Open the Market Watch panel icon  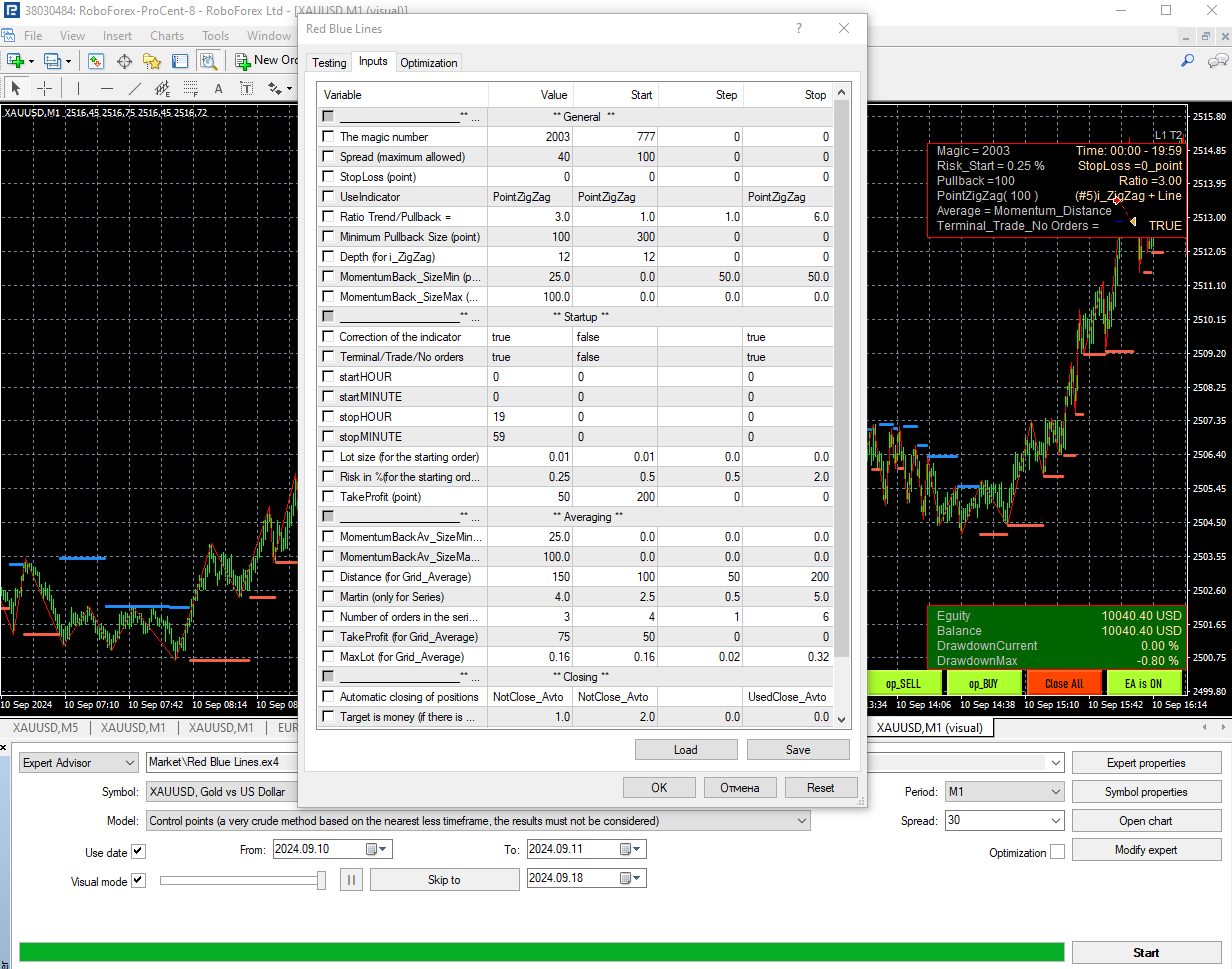point(96,61)
